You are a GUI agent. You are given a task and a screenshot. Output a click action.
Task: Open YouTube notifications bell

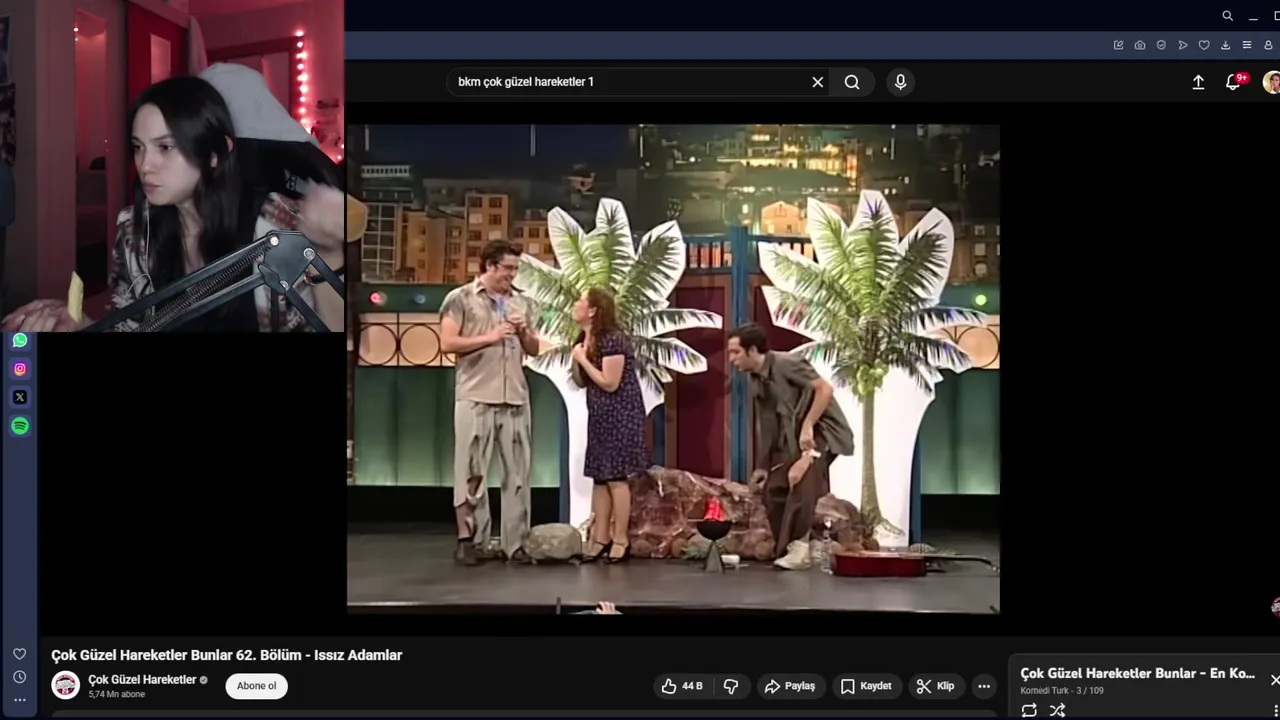click(x=1234, y=82)
